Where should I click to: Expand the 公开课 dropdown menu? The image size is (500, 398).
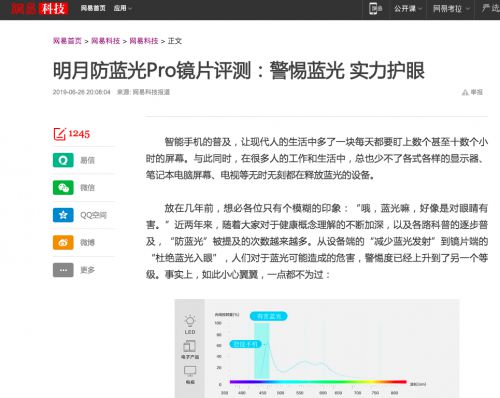coord(408,9)
